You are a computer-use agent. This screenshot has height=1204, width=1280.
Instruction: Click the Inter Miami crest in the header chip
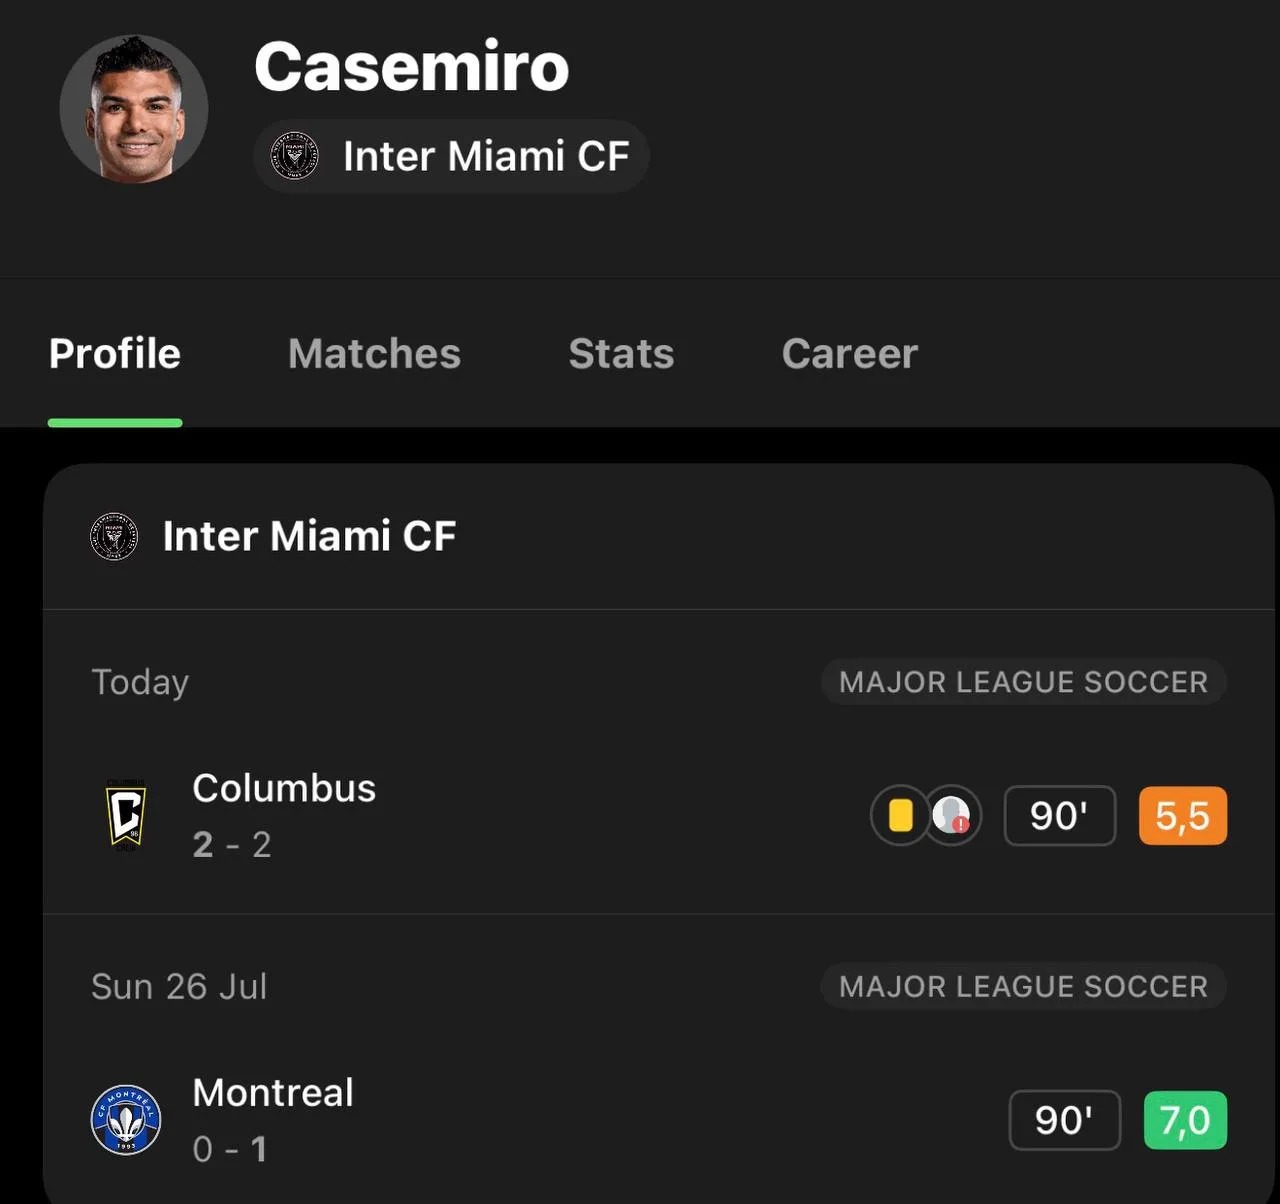tap(294, 156)
